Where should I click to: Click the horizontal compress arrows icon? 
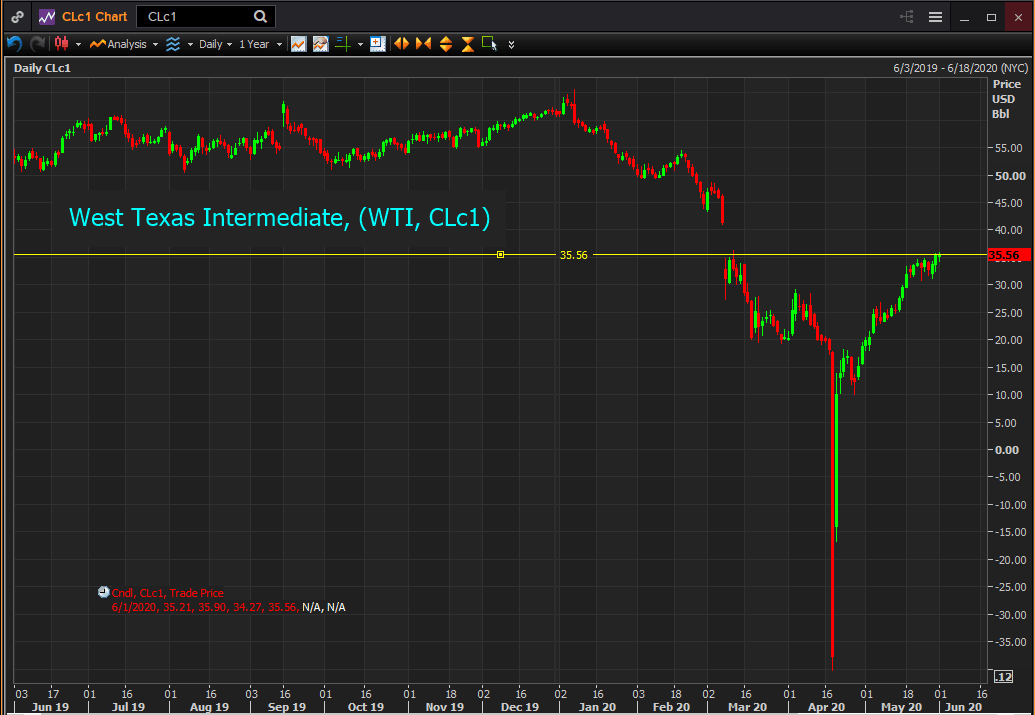coord(423,44)
